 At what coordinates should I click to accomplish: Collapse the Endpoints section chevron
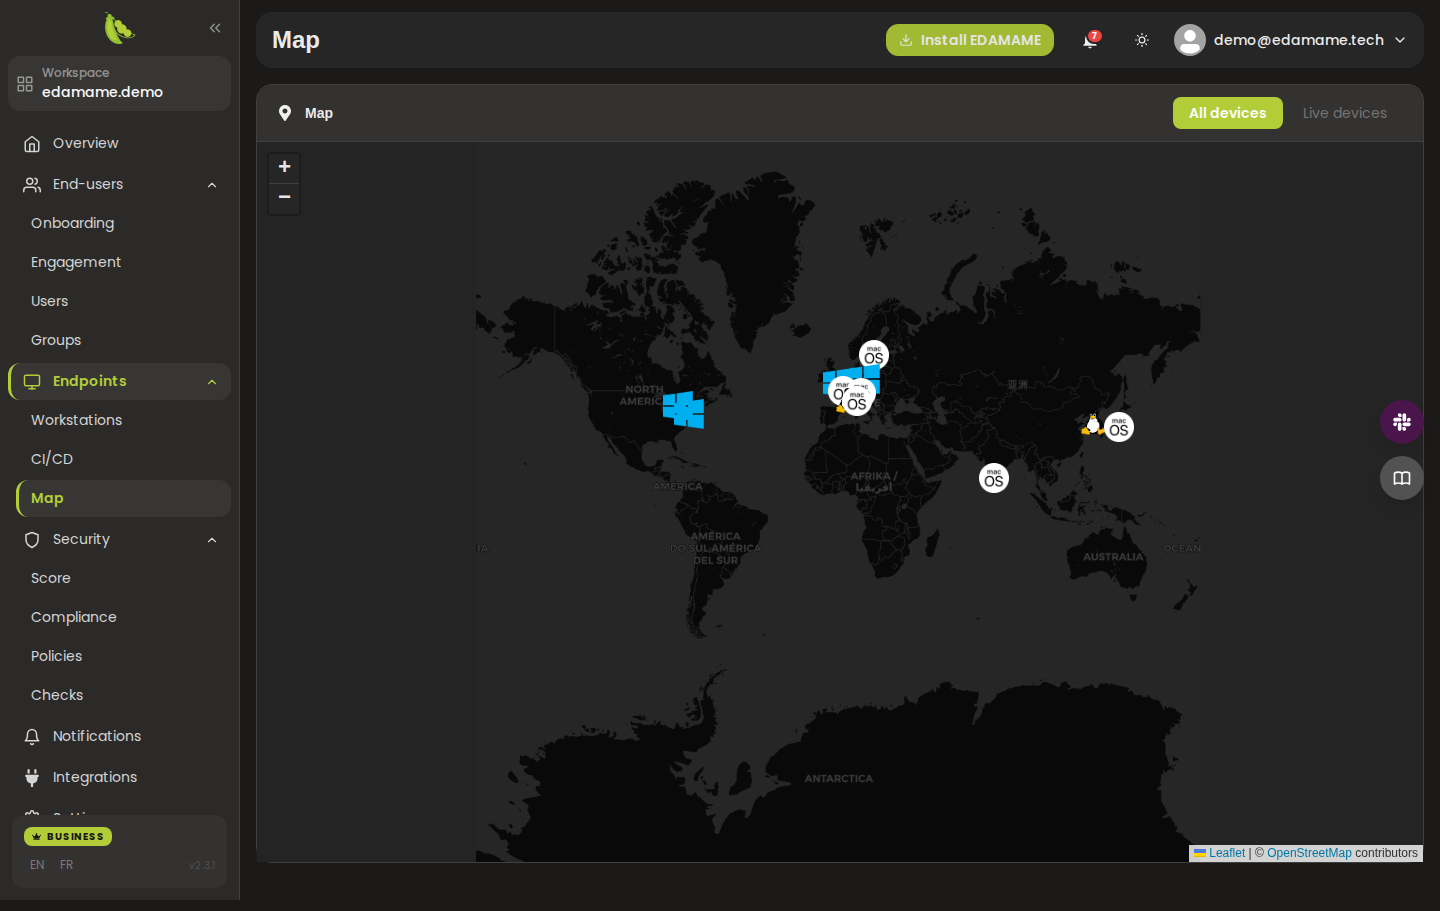click(212, 382)
